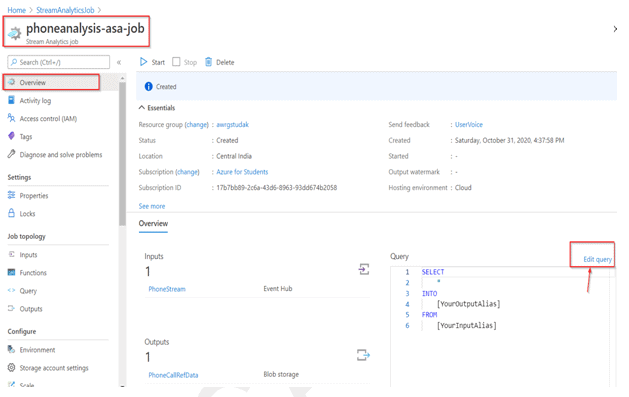The height and width of the screenshot is (397, 629).
Task: Expand the right chevron at top corner
Action: coord(615,29)
